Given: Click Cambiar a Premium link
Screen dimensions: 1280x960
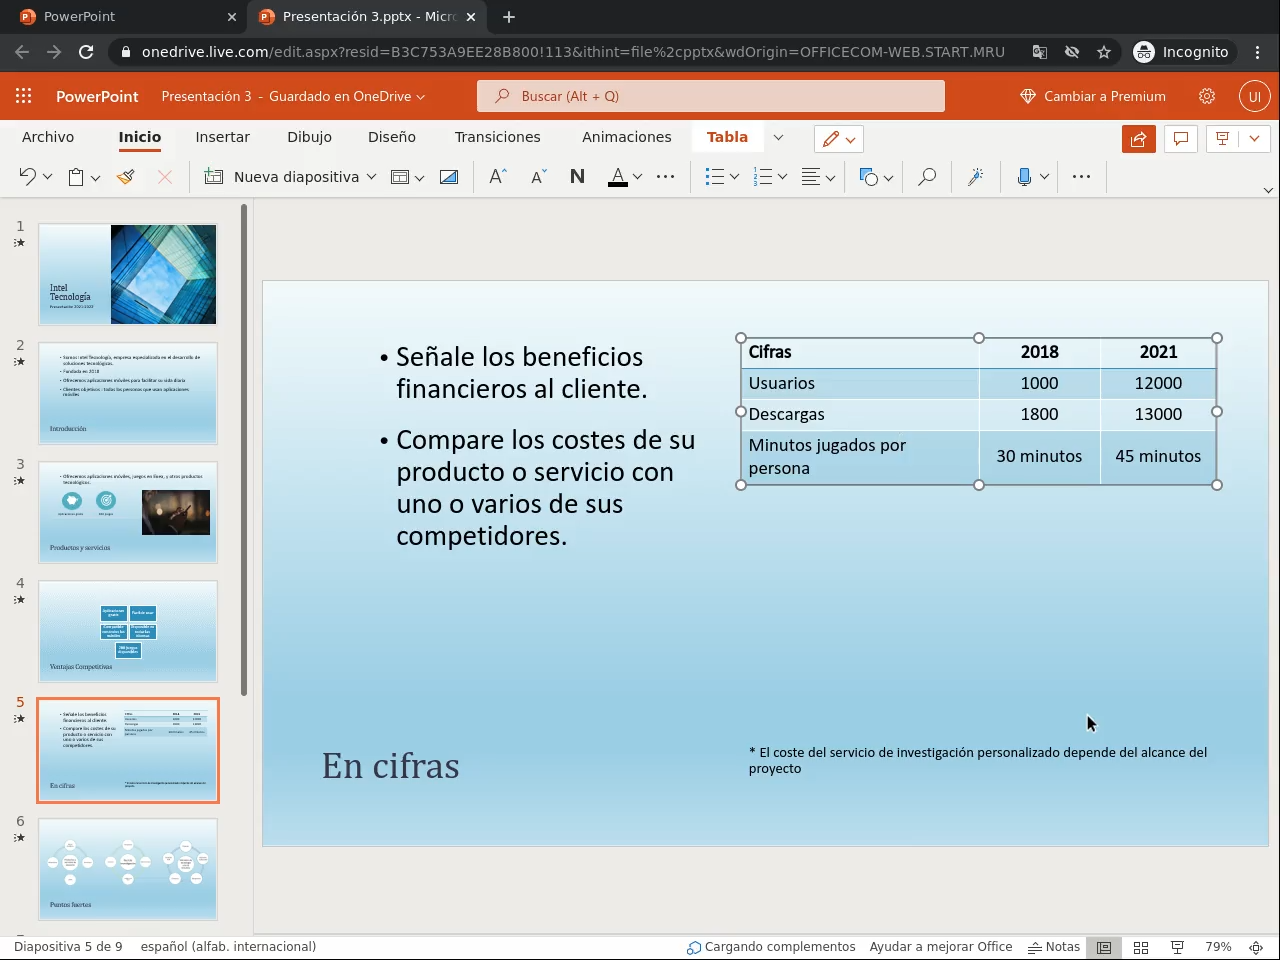Looking at the screenshot, I should (1093, 96).
